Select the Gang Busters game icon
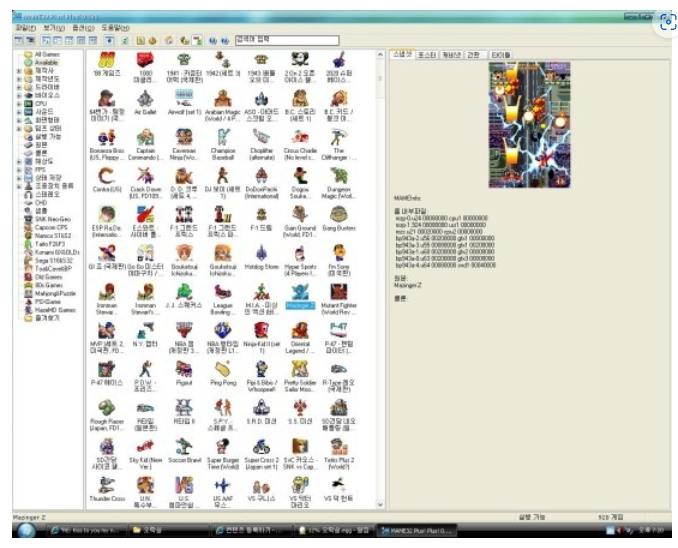This screenshot has height=548, width=678. (x=339, y=219)
